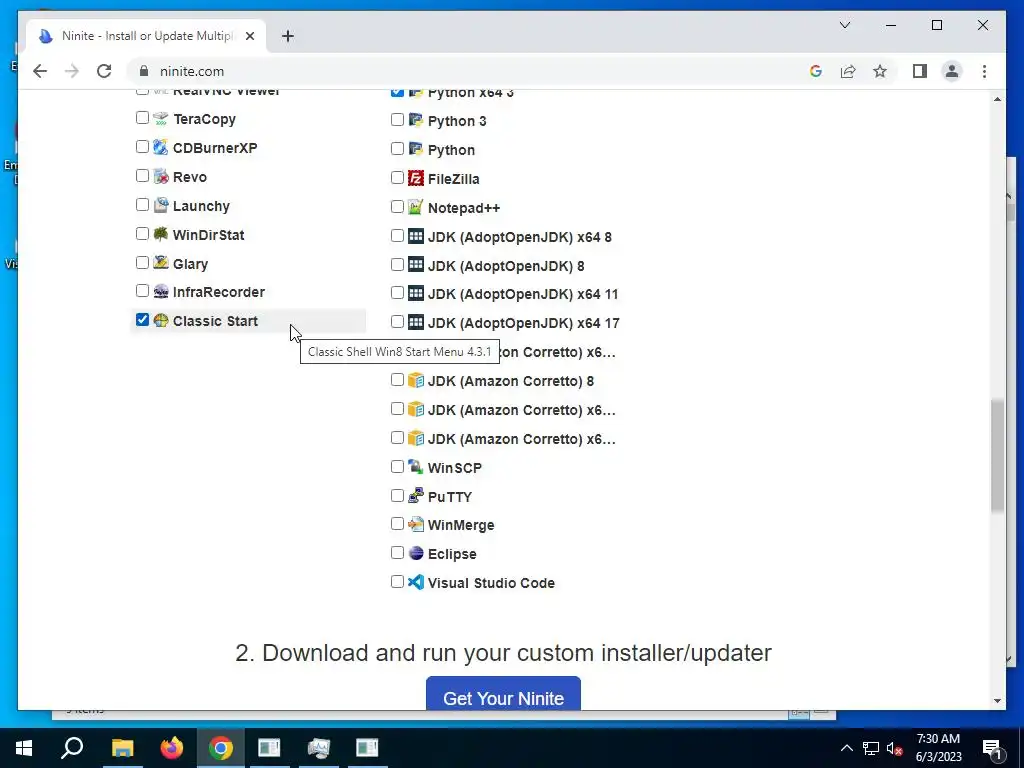Open Chrome three-dot menu
Screen dimensions: 1024x768
pos(984,71)
